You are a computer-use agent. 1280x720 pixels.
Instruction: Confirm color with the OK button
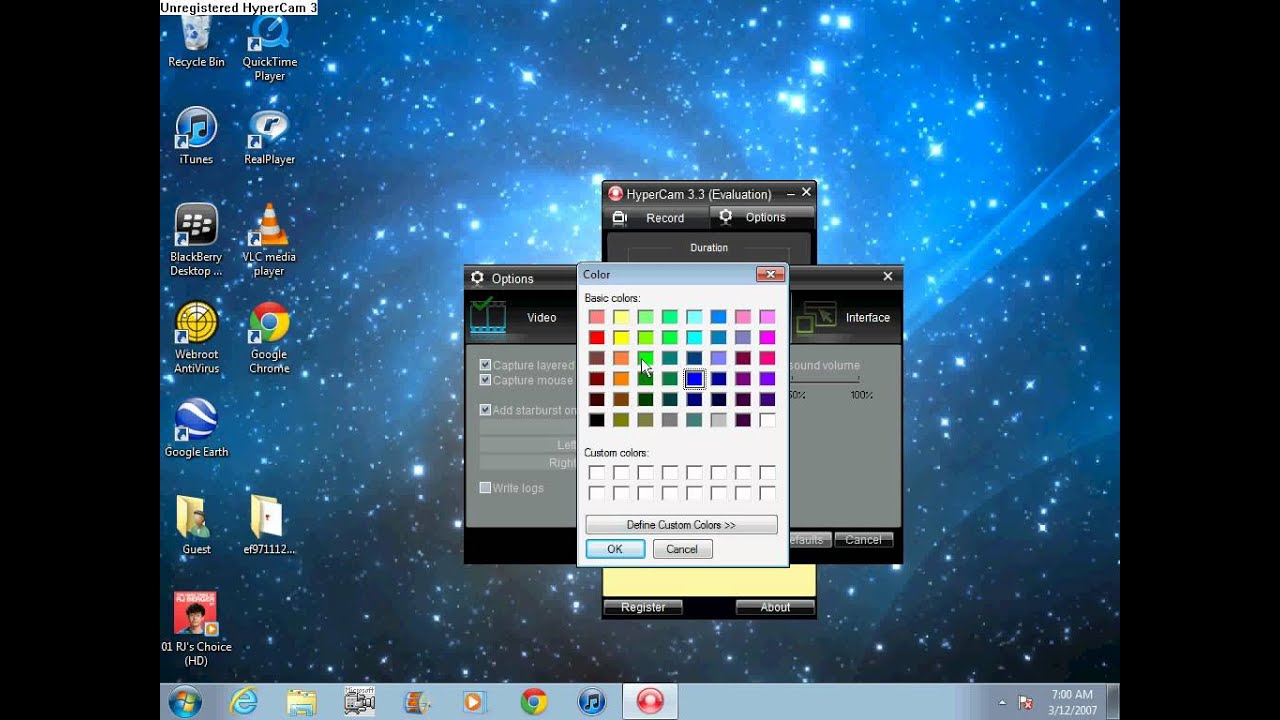[615, 549]
